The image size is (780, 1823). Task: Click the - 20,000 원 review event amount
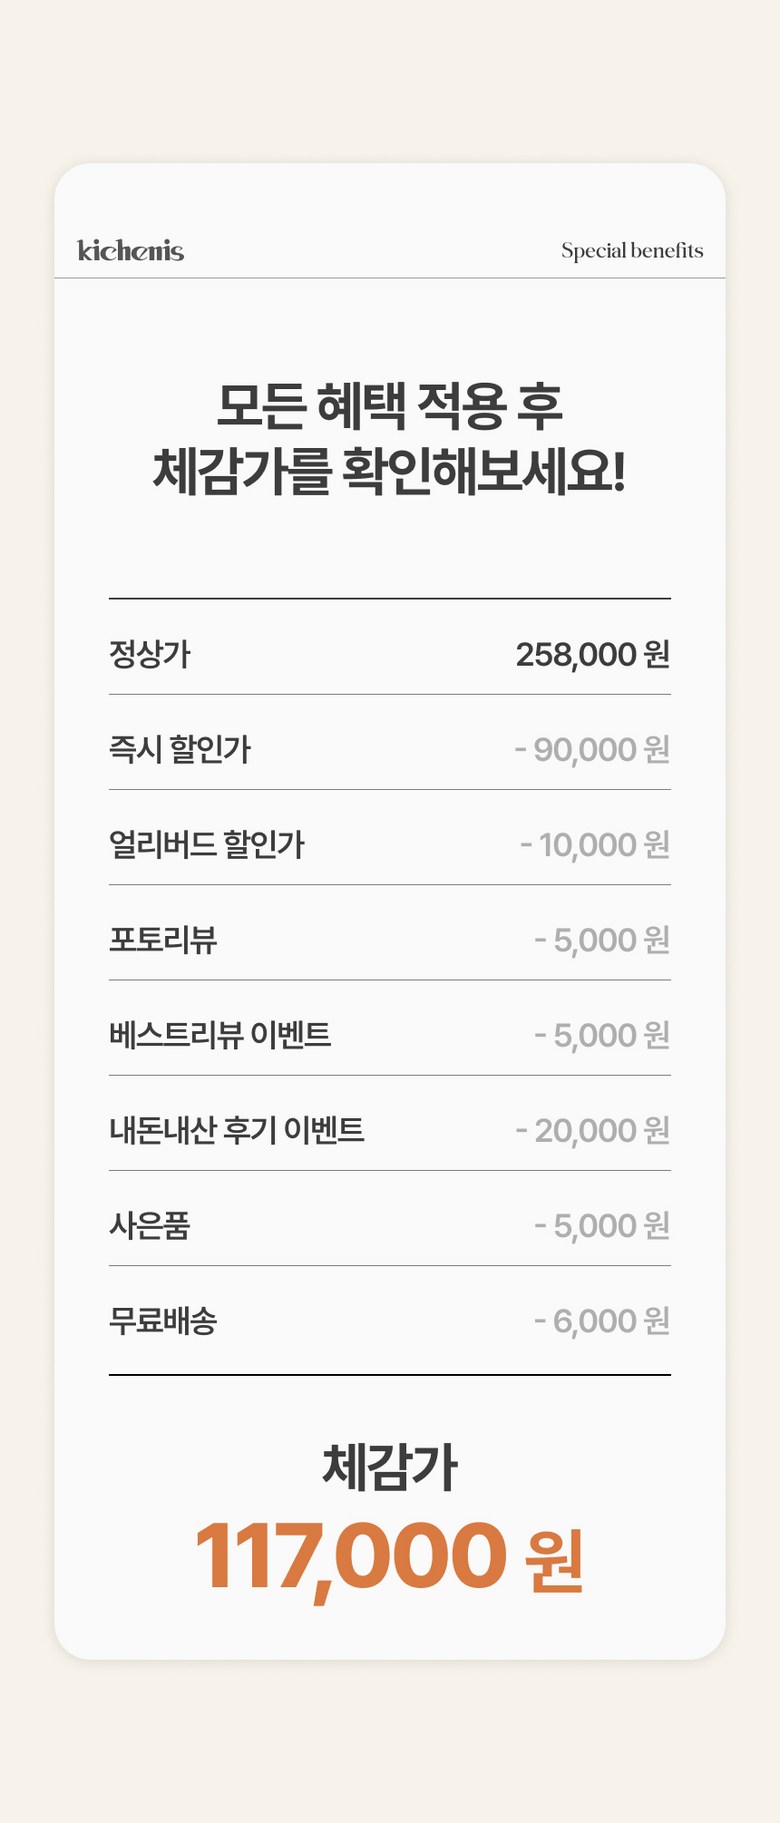click(x=593, y=1130)
